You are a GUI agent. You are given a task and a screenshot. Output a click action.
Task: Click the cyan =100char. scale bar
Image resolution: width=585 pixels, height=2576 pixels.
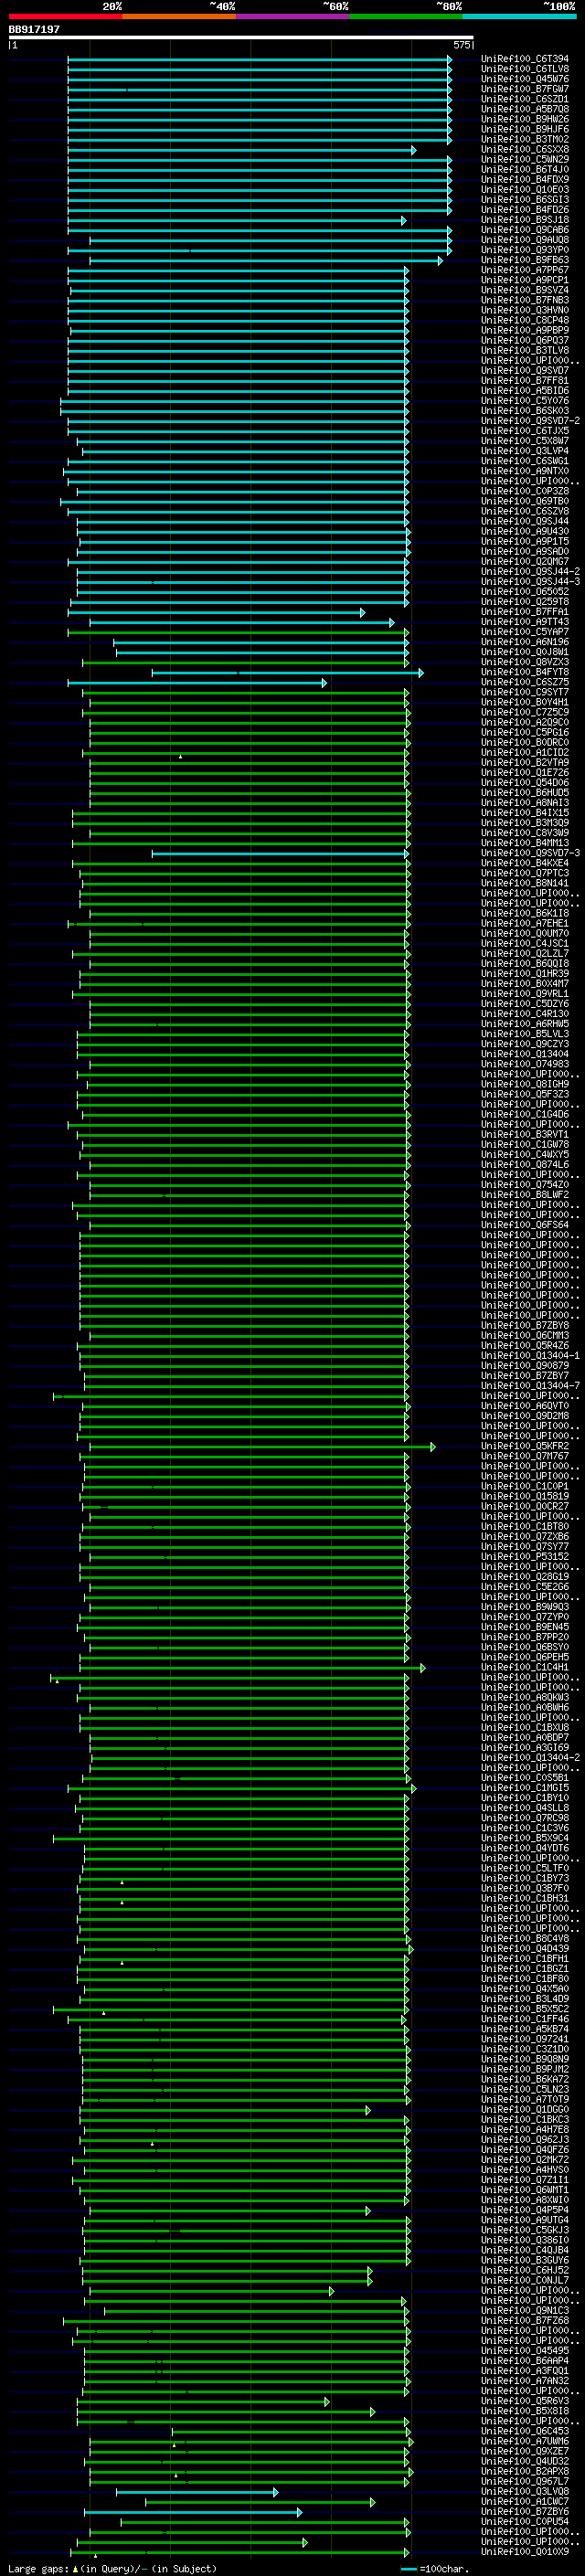click(x=408, y=2568)
